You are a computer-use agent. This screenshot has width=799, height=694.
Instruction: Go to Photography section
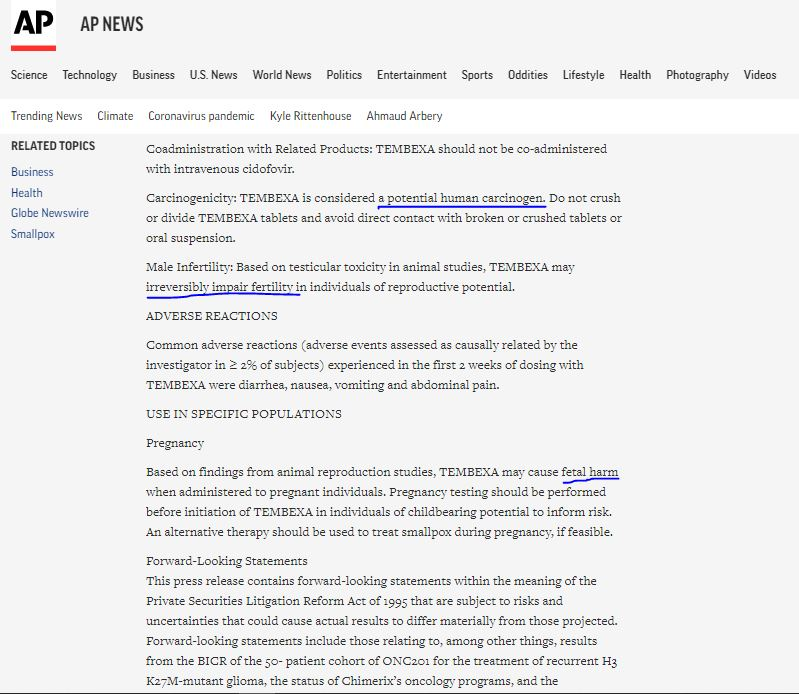[x=697, y=75]
